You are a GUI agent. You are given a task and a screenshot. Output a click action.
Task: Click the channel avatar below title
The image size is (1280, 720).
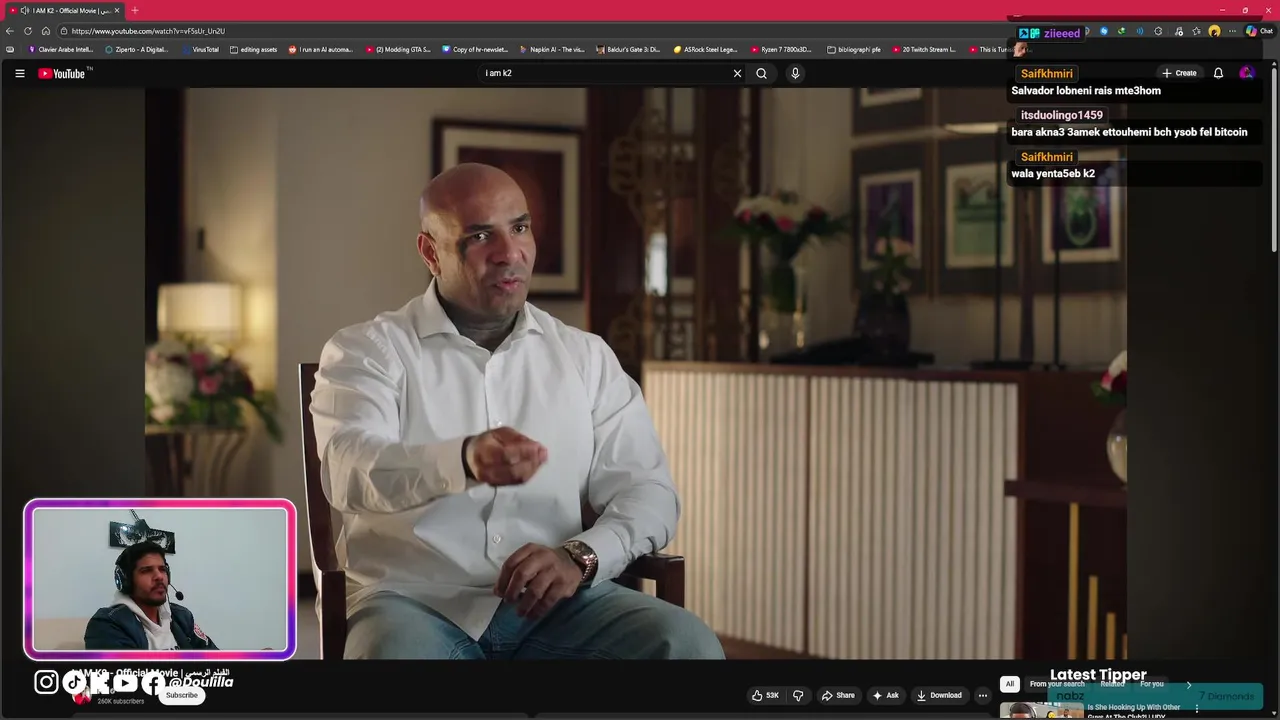click(x=82, y=696)
